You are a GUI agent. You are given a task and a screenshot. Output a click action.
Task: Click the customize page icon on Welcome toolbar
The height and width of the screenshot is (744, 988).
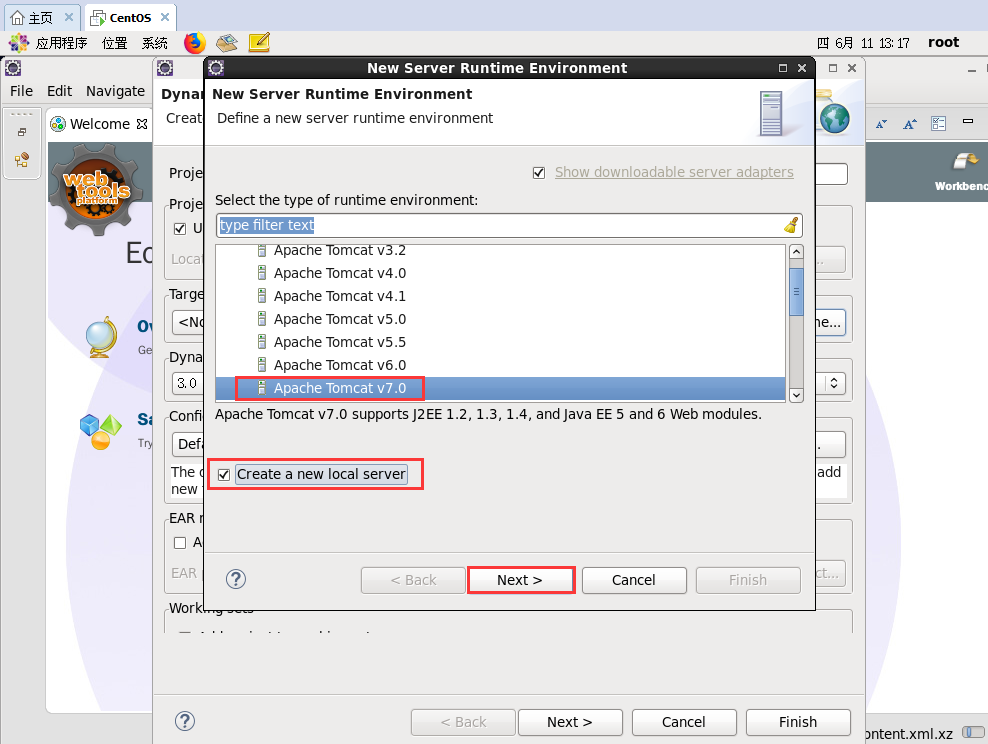938,123
